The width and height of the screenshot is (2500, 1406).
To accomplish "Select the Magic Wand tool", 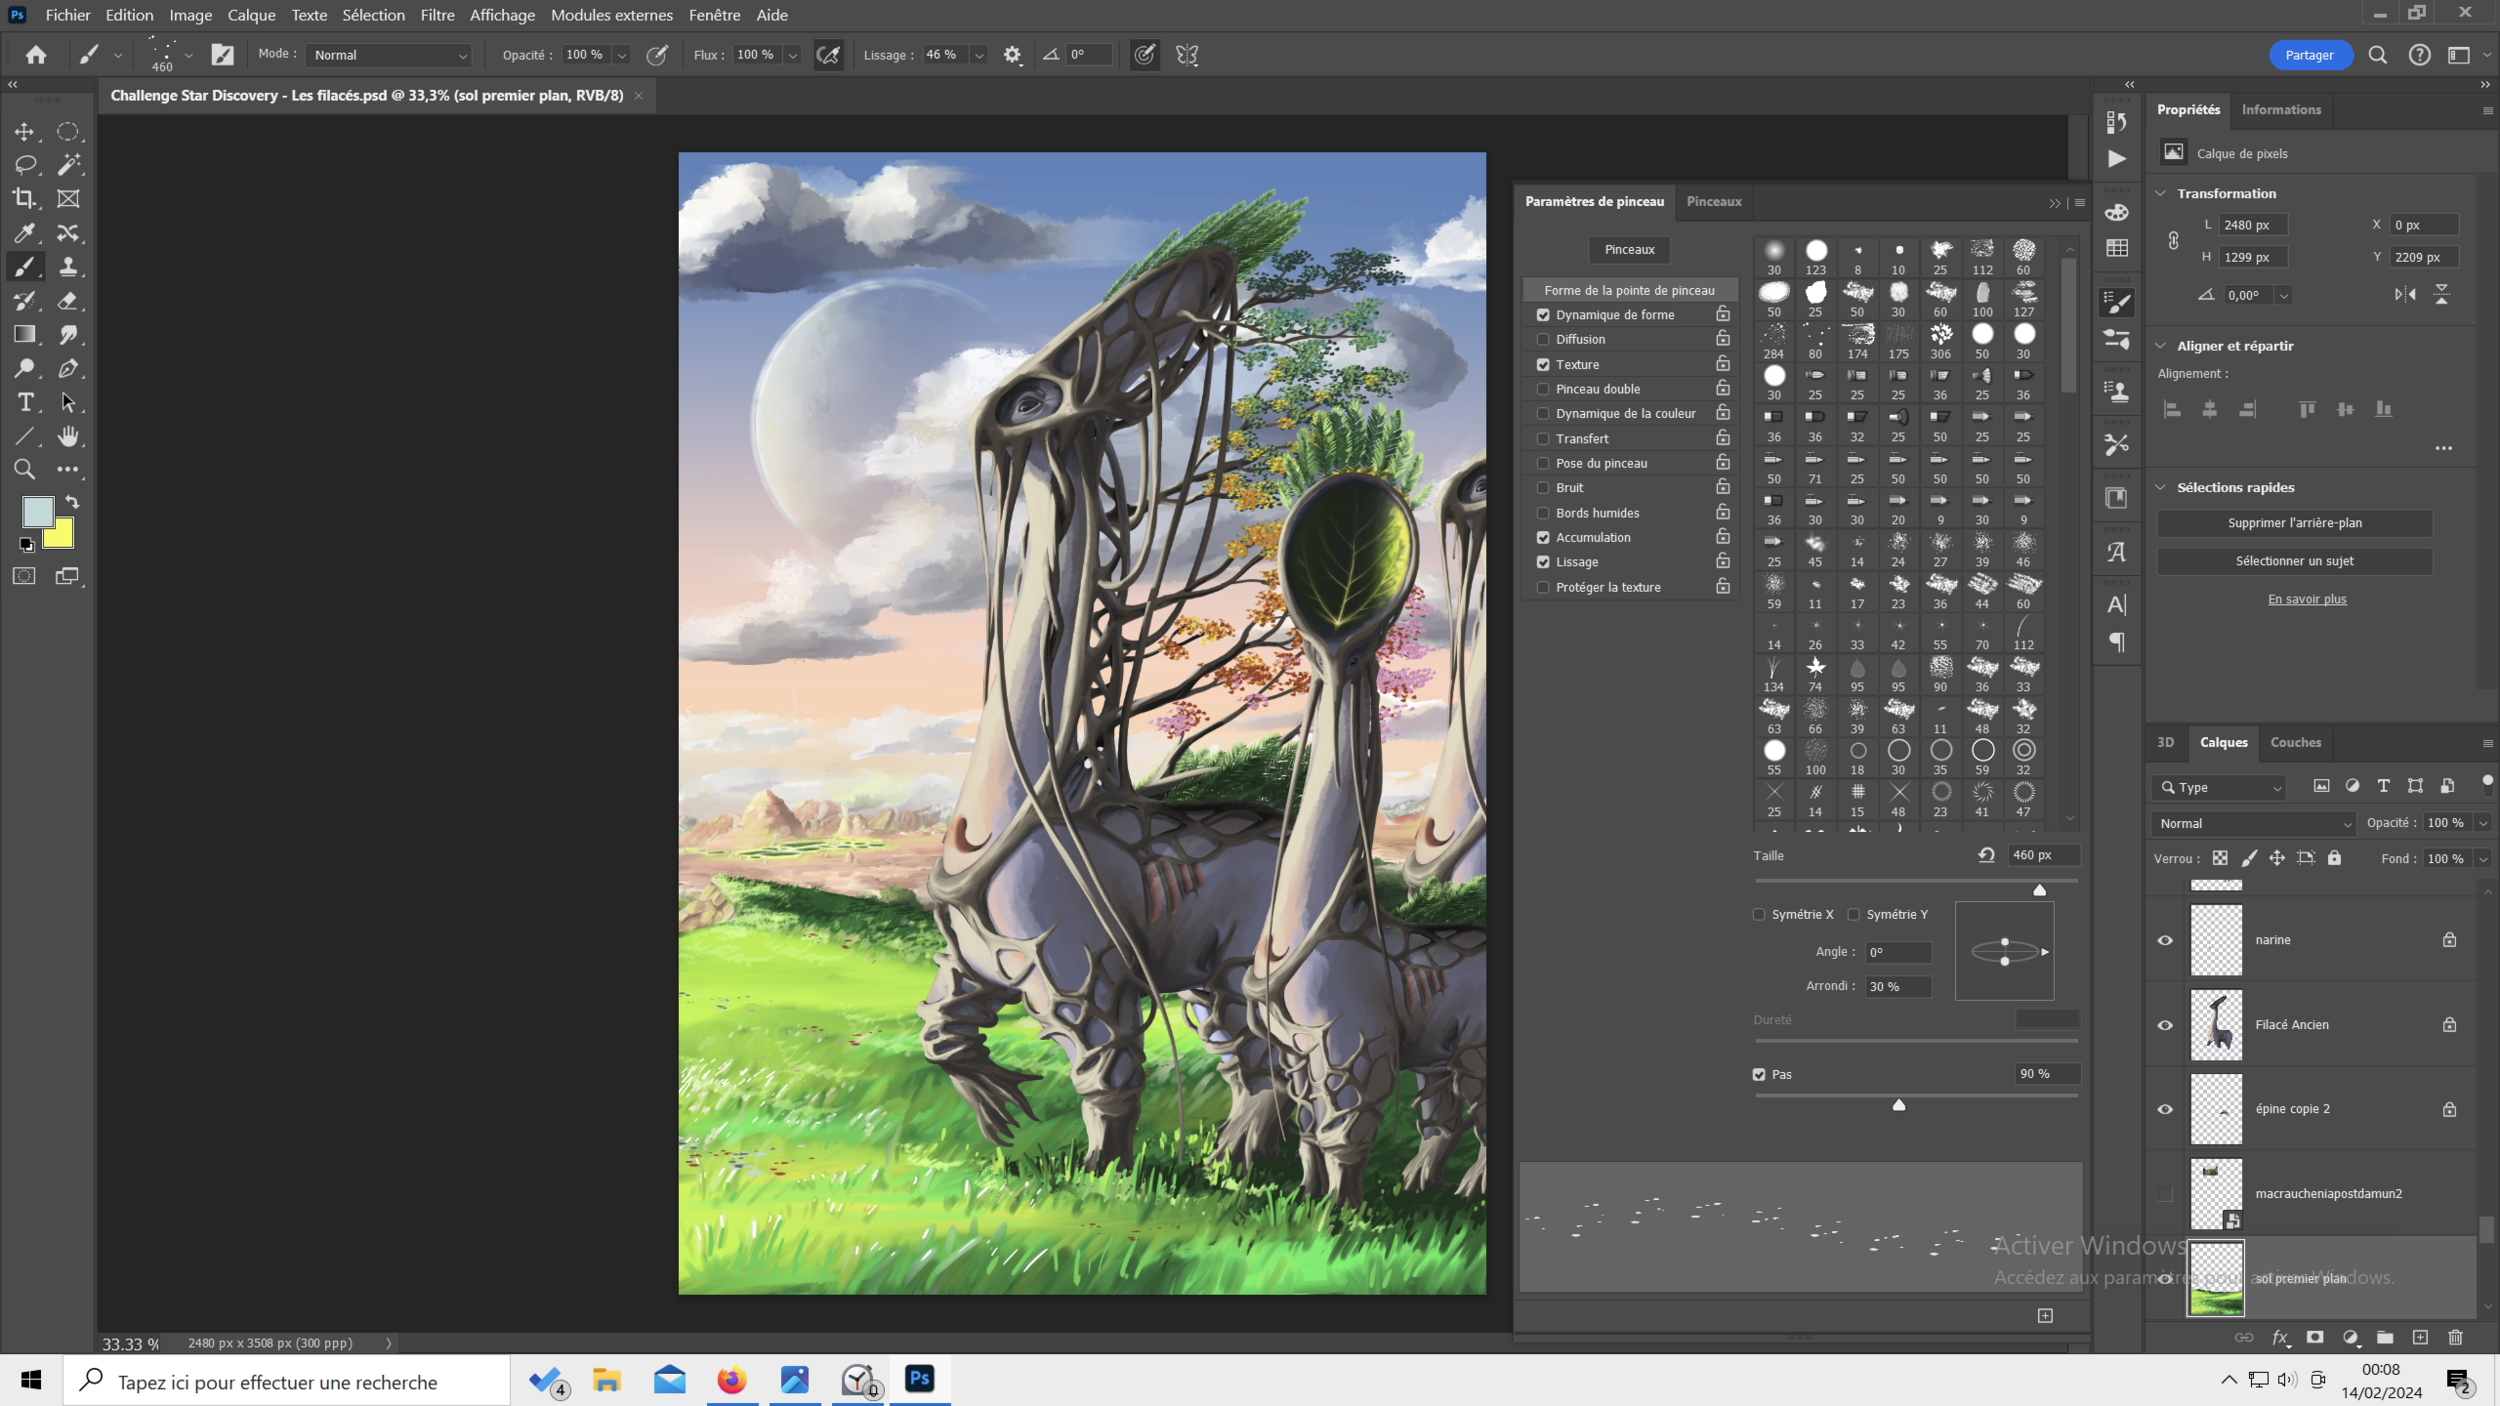I will (67, 164).
